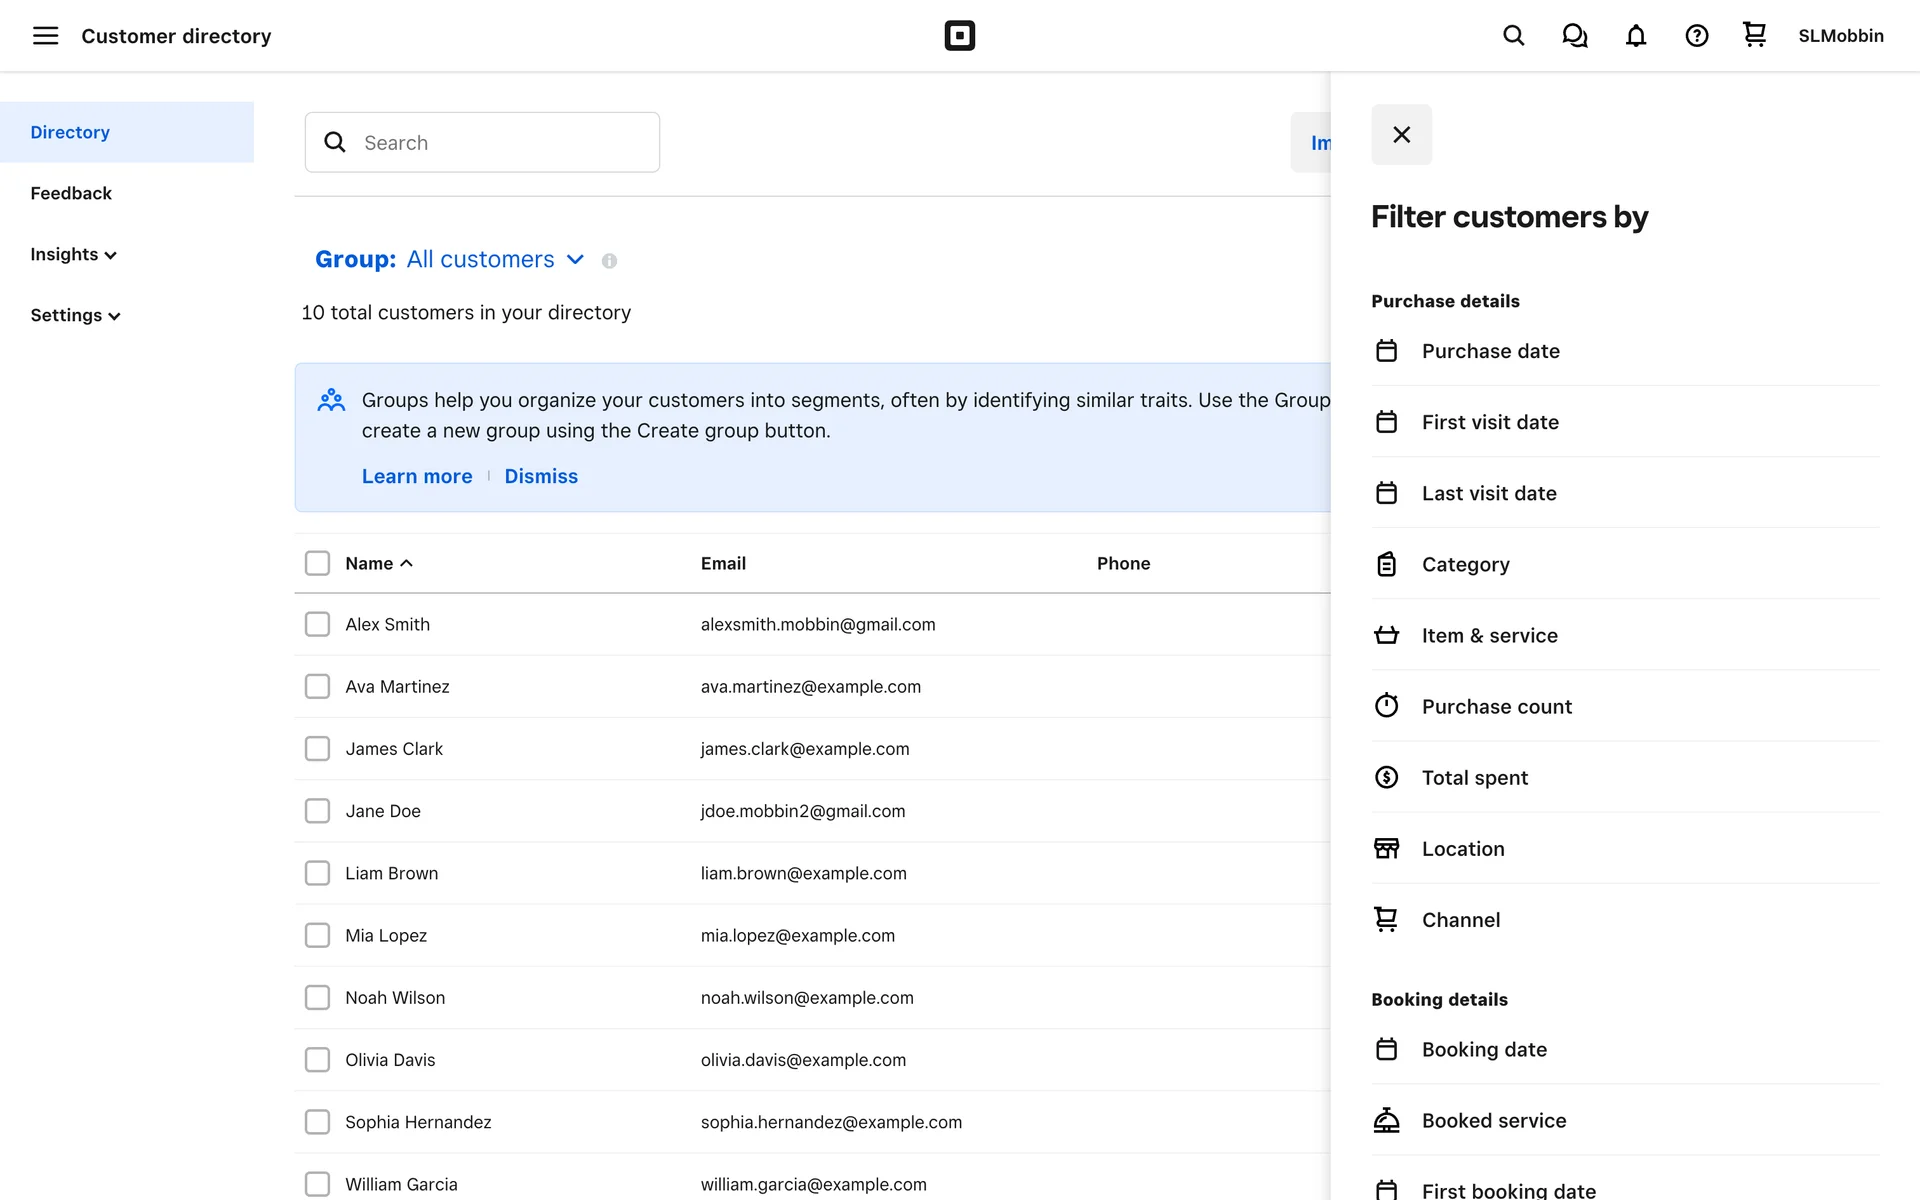Viewport: 1920px width, 1200px height.
Task: Click the Square logo at top center
Action: click(x=959, y=36)
